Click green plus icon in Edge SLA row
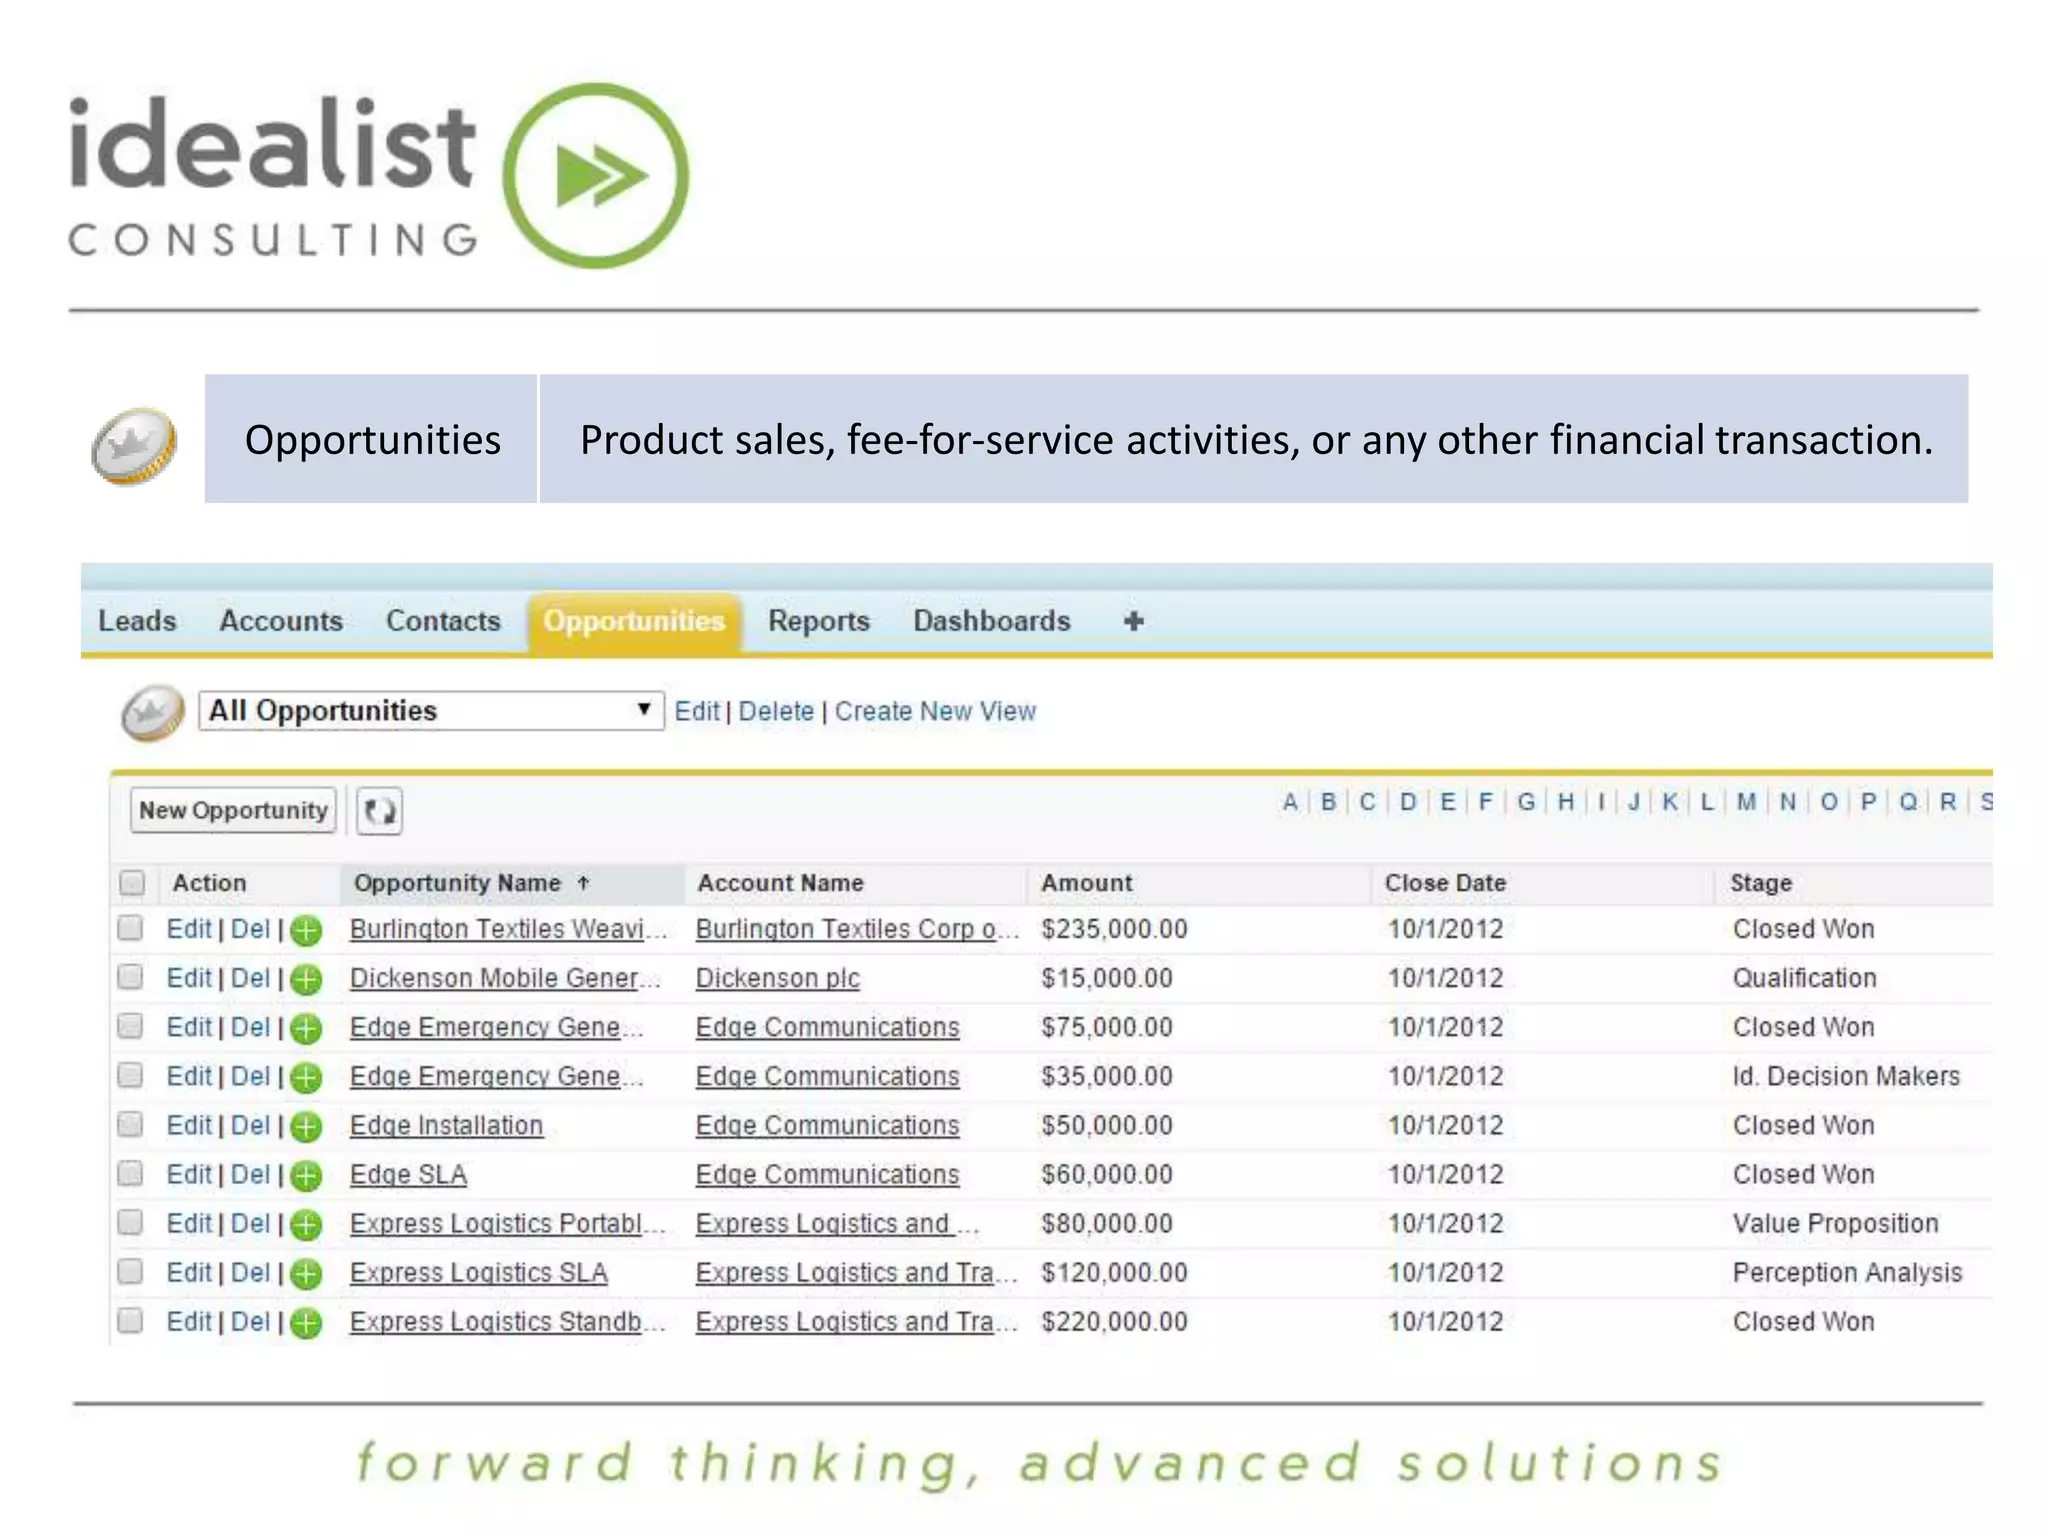This screenshot has height=1536, width=2048. coord(306,1176)
